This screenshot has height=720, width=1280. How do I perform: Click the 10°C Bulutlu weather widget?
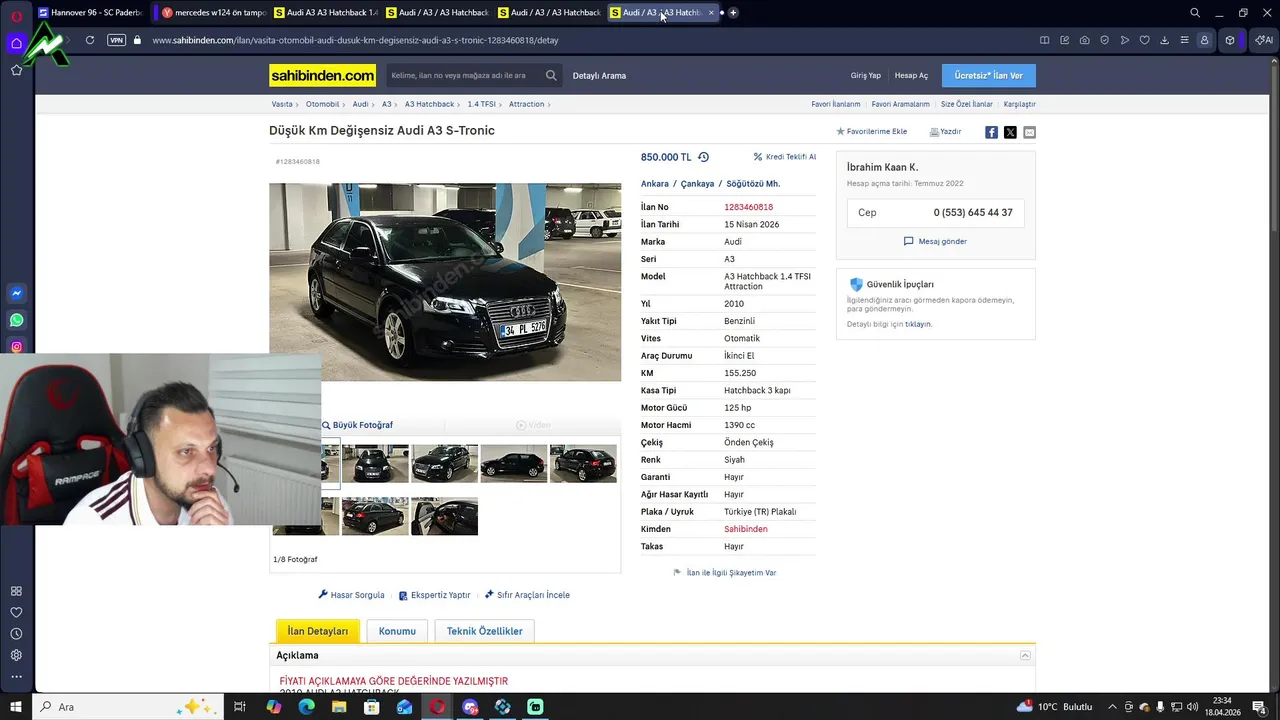pyautogui.click(x=1055, y=707)
